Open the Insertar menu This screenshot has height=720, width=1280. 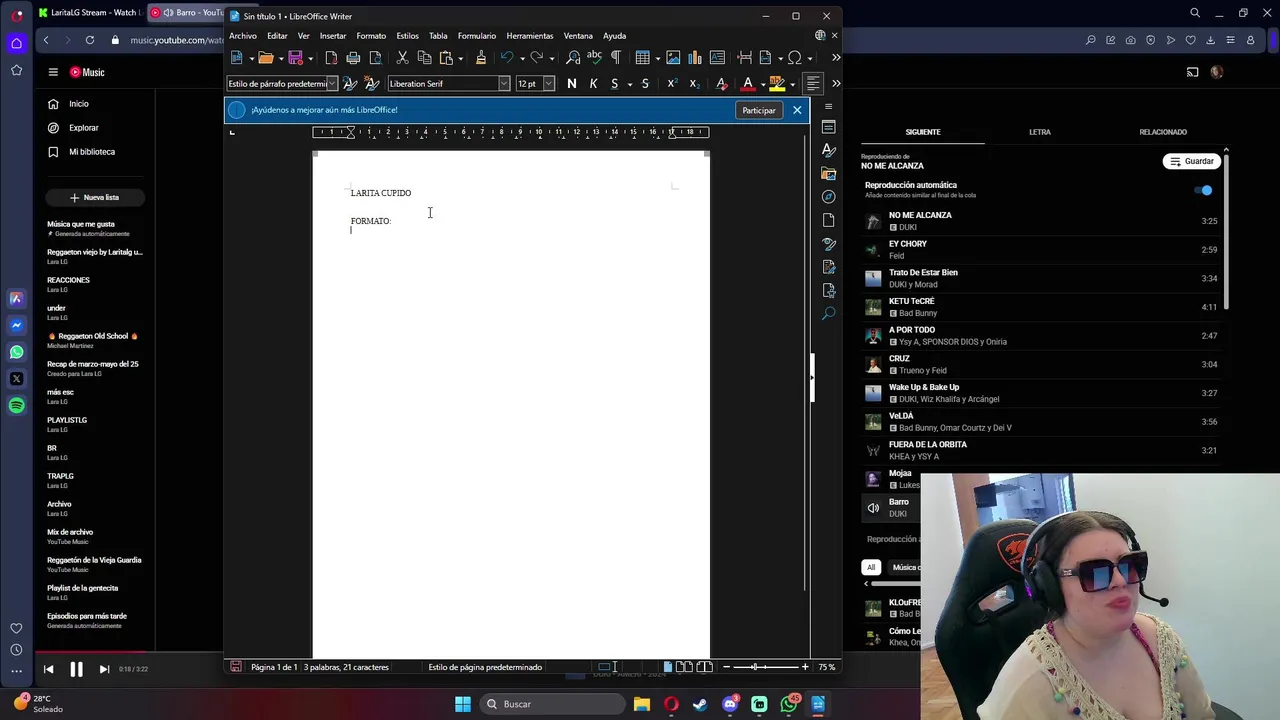pos(333,36)
